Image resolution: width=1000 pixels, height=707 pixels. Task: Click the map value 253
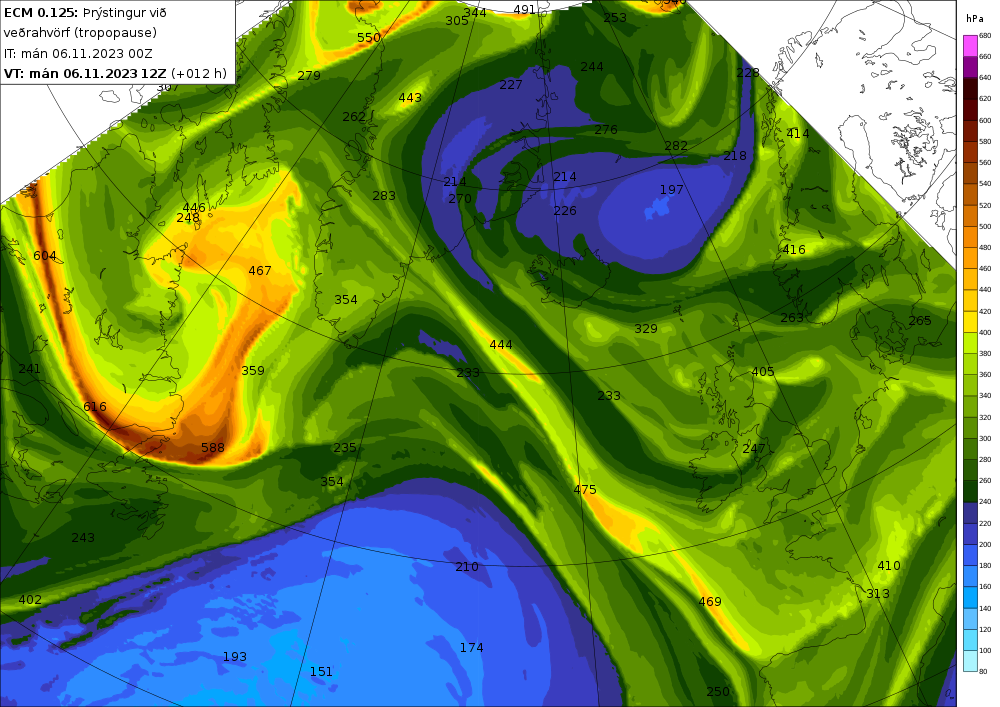point(615,18)
